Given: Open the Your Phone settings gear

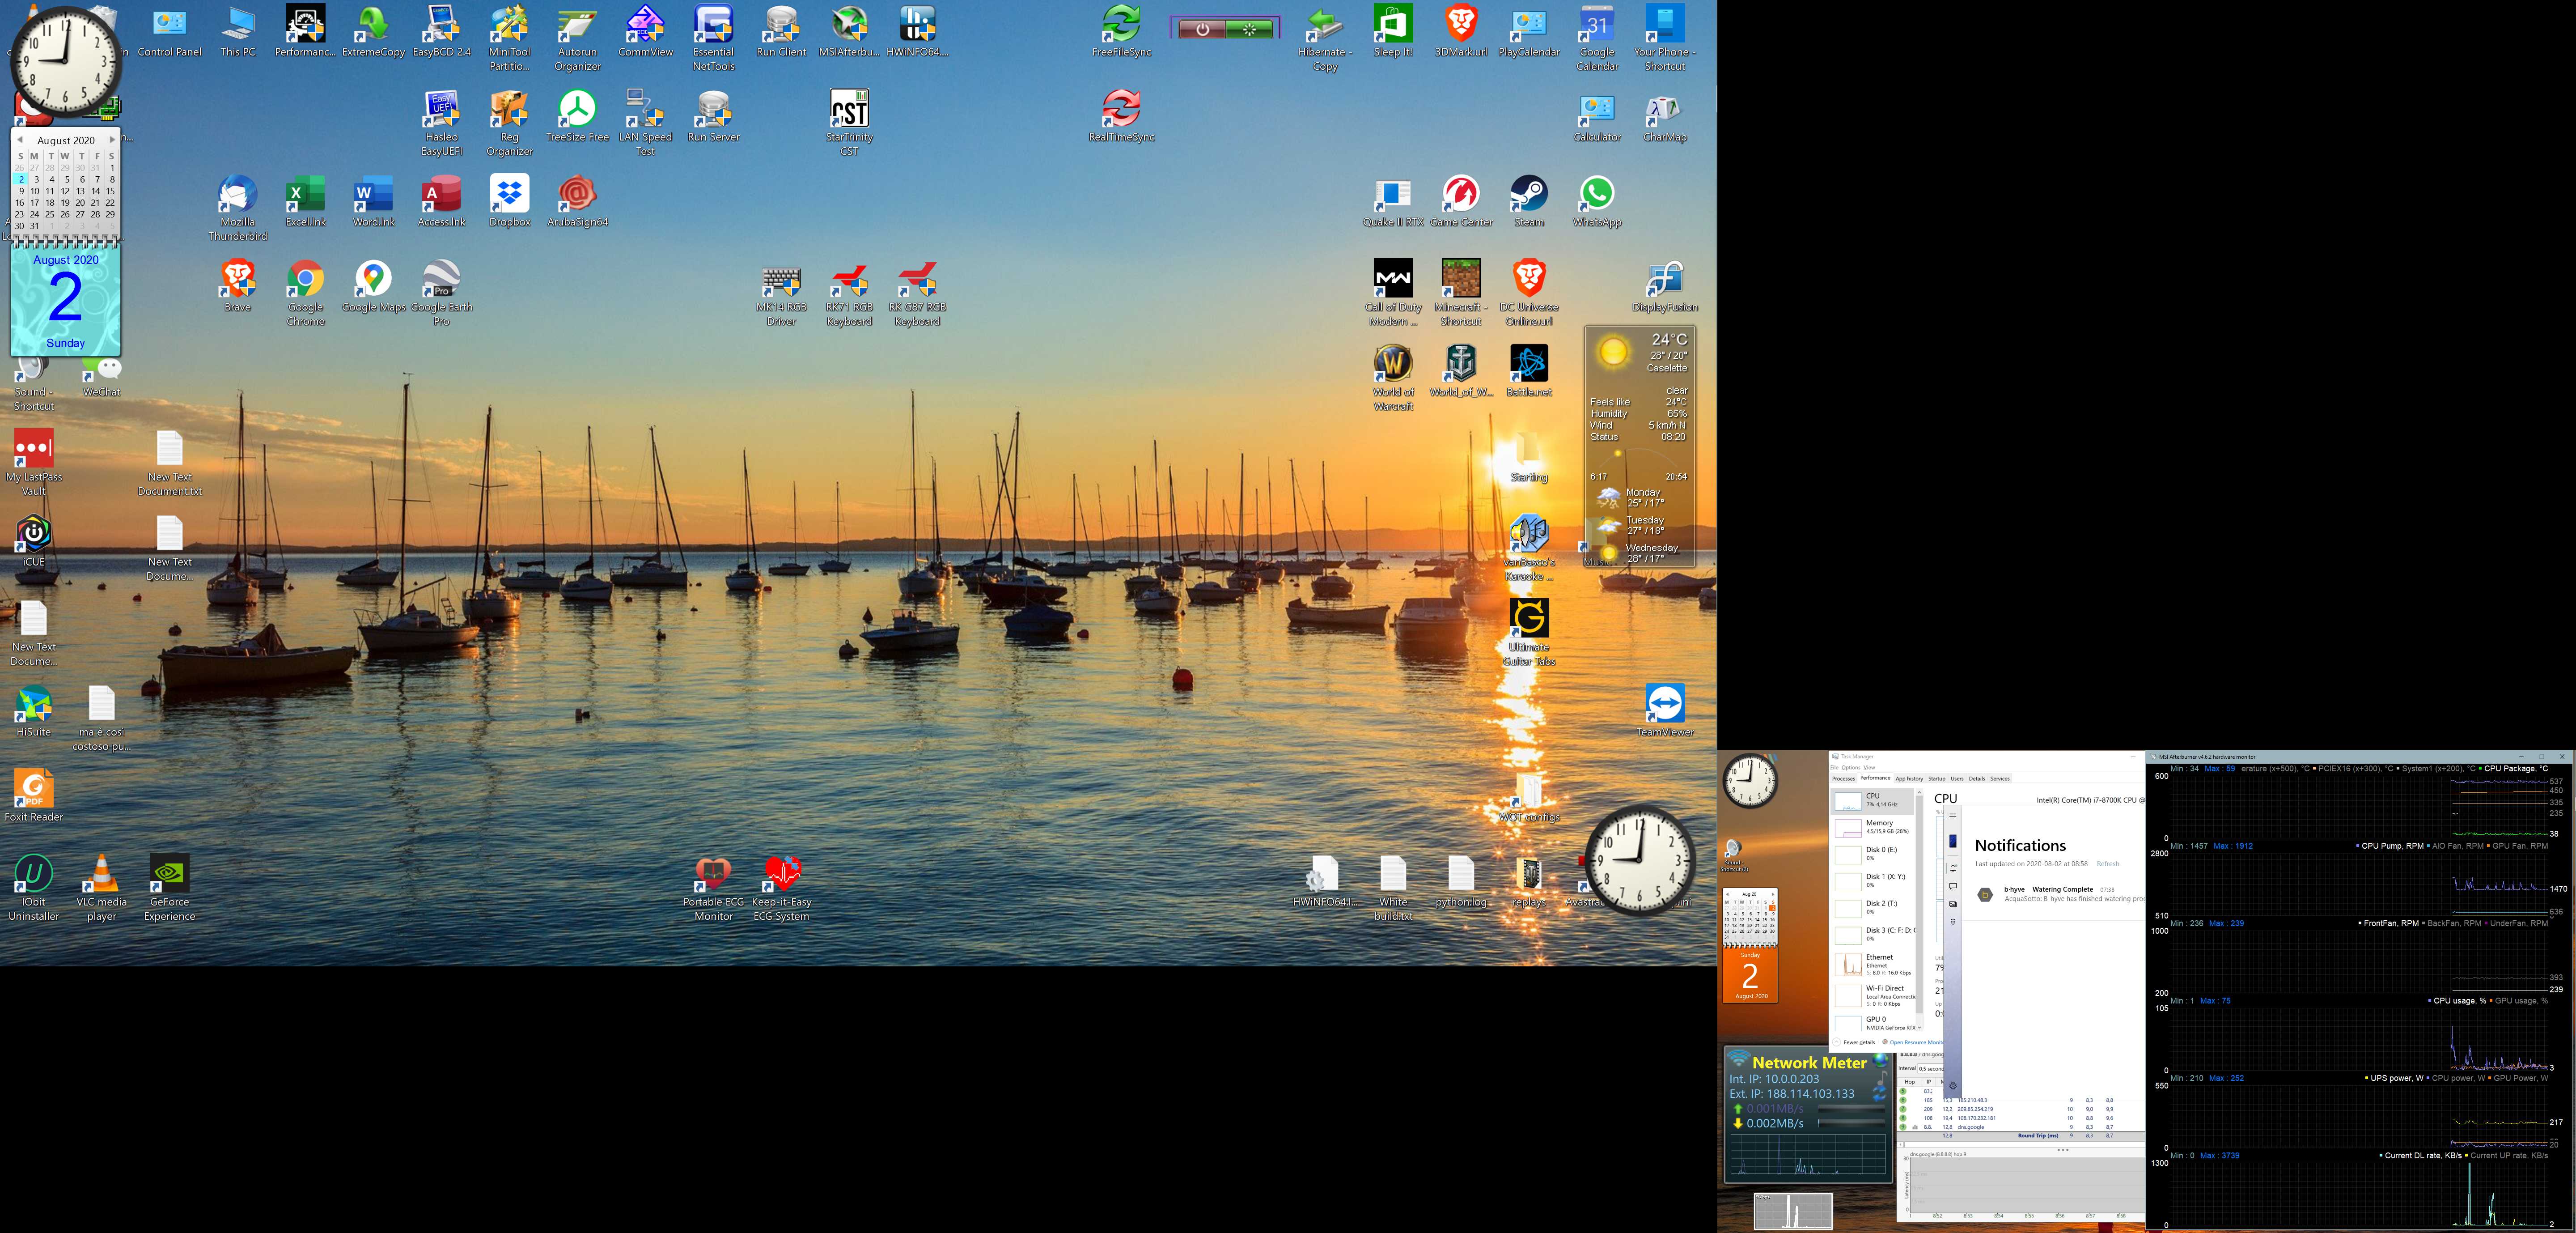Looking at the screenshot, I should [1953, 1086].
